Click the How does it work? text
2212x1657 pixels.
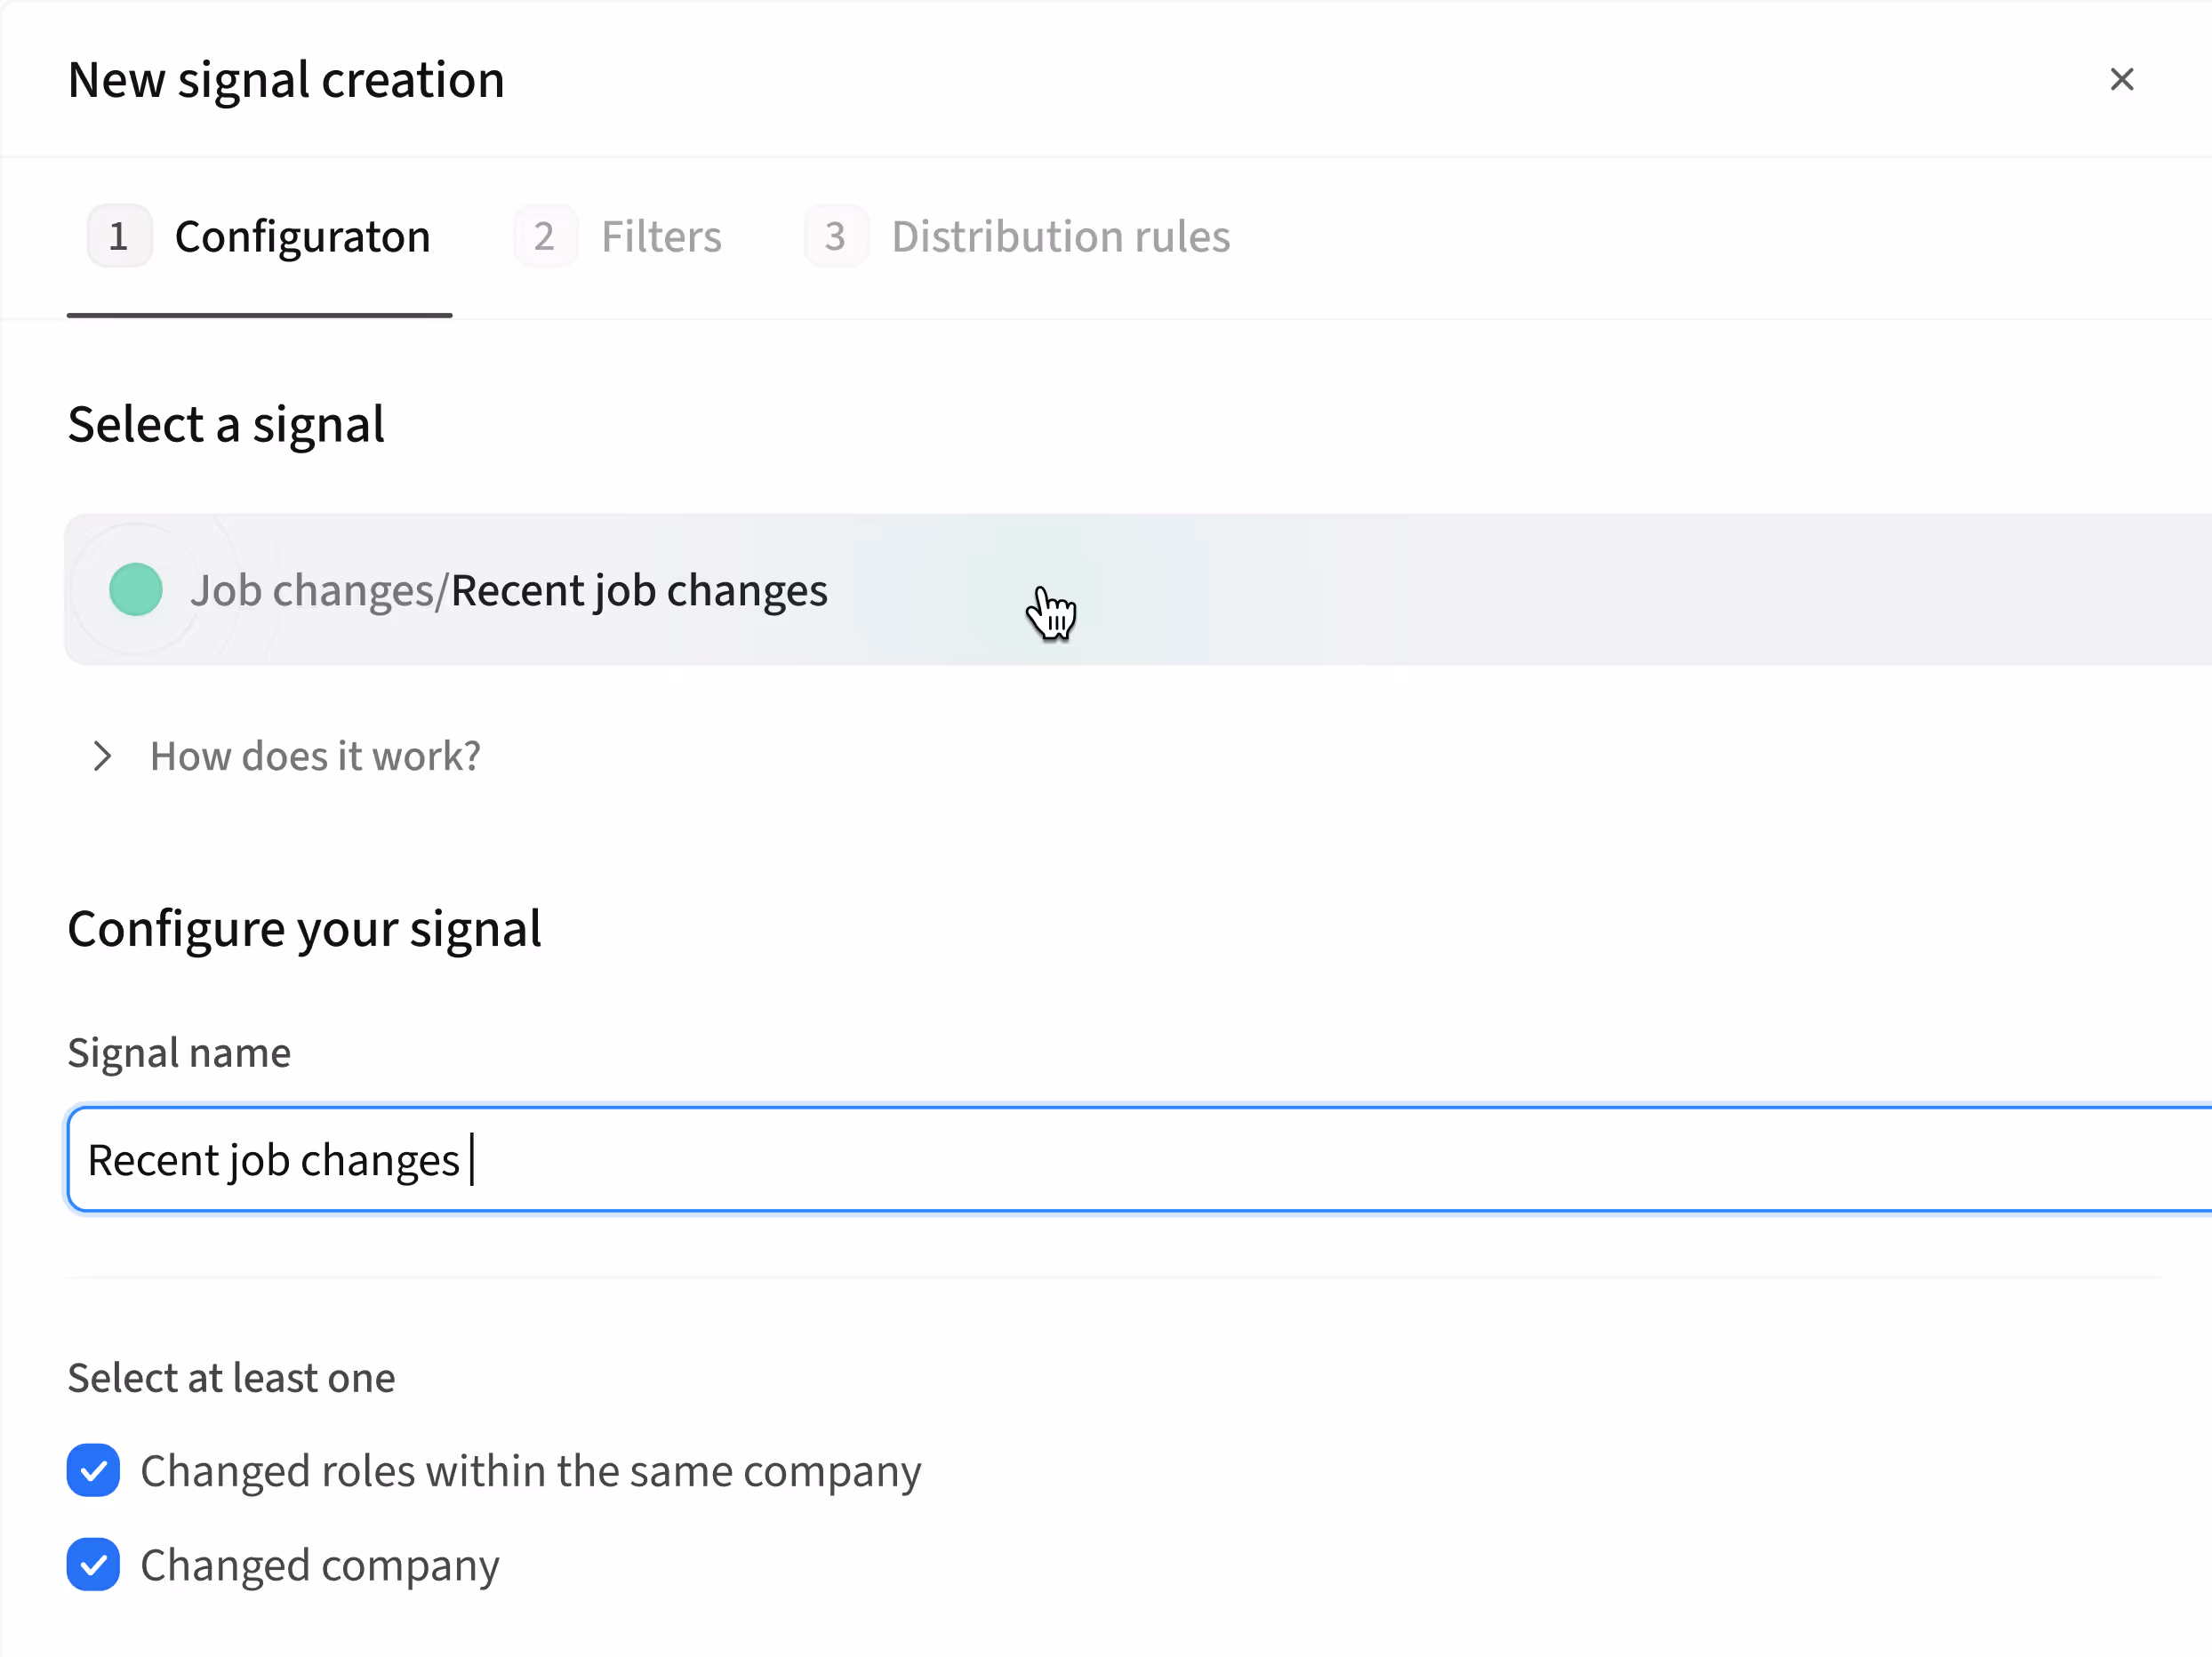[x=315, y=756]
